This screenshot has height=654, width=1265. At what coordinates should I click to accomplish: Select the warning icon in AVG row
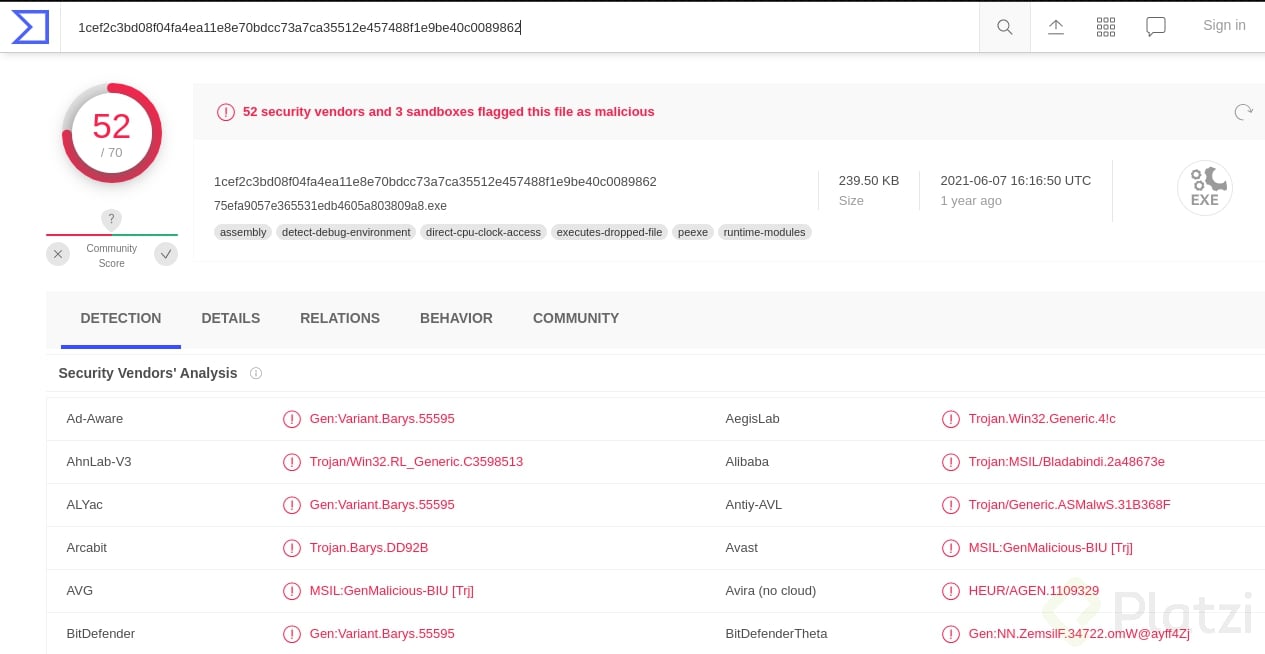point(292,591)
